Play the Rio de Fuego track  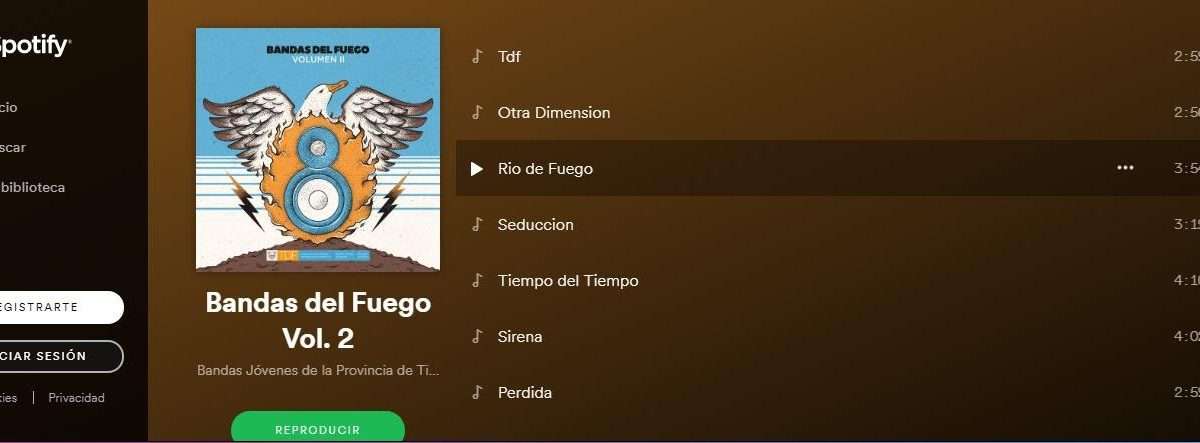click(477, 168)
